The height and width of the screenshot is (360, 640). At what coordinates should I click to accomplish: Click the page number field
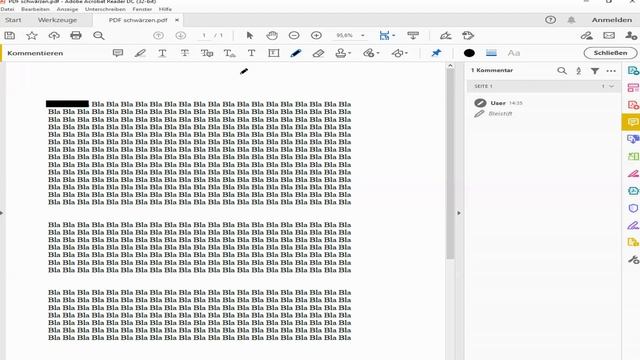coord(204,36)
